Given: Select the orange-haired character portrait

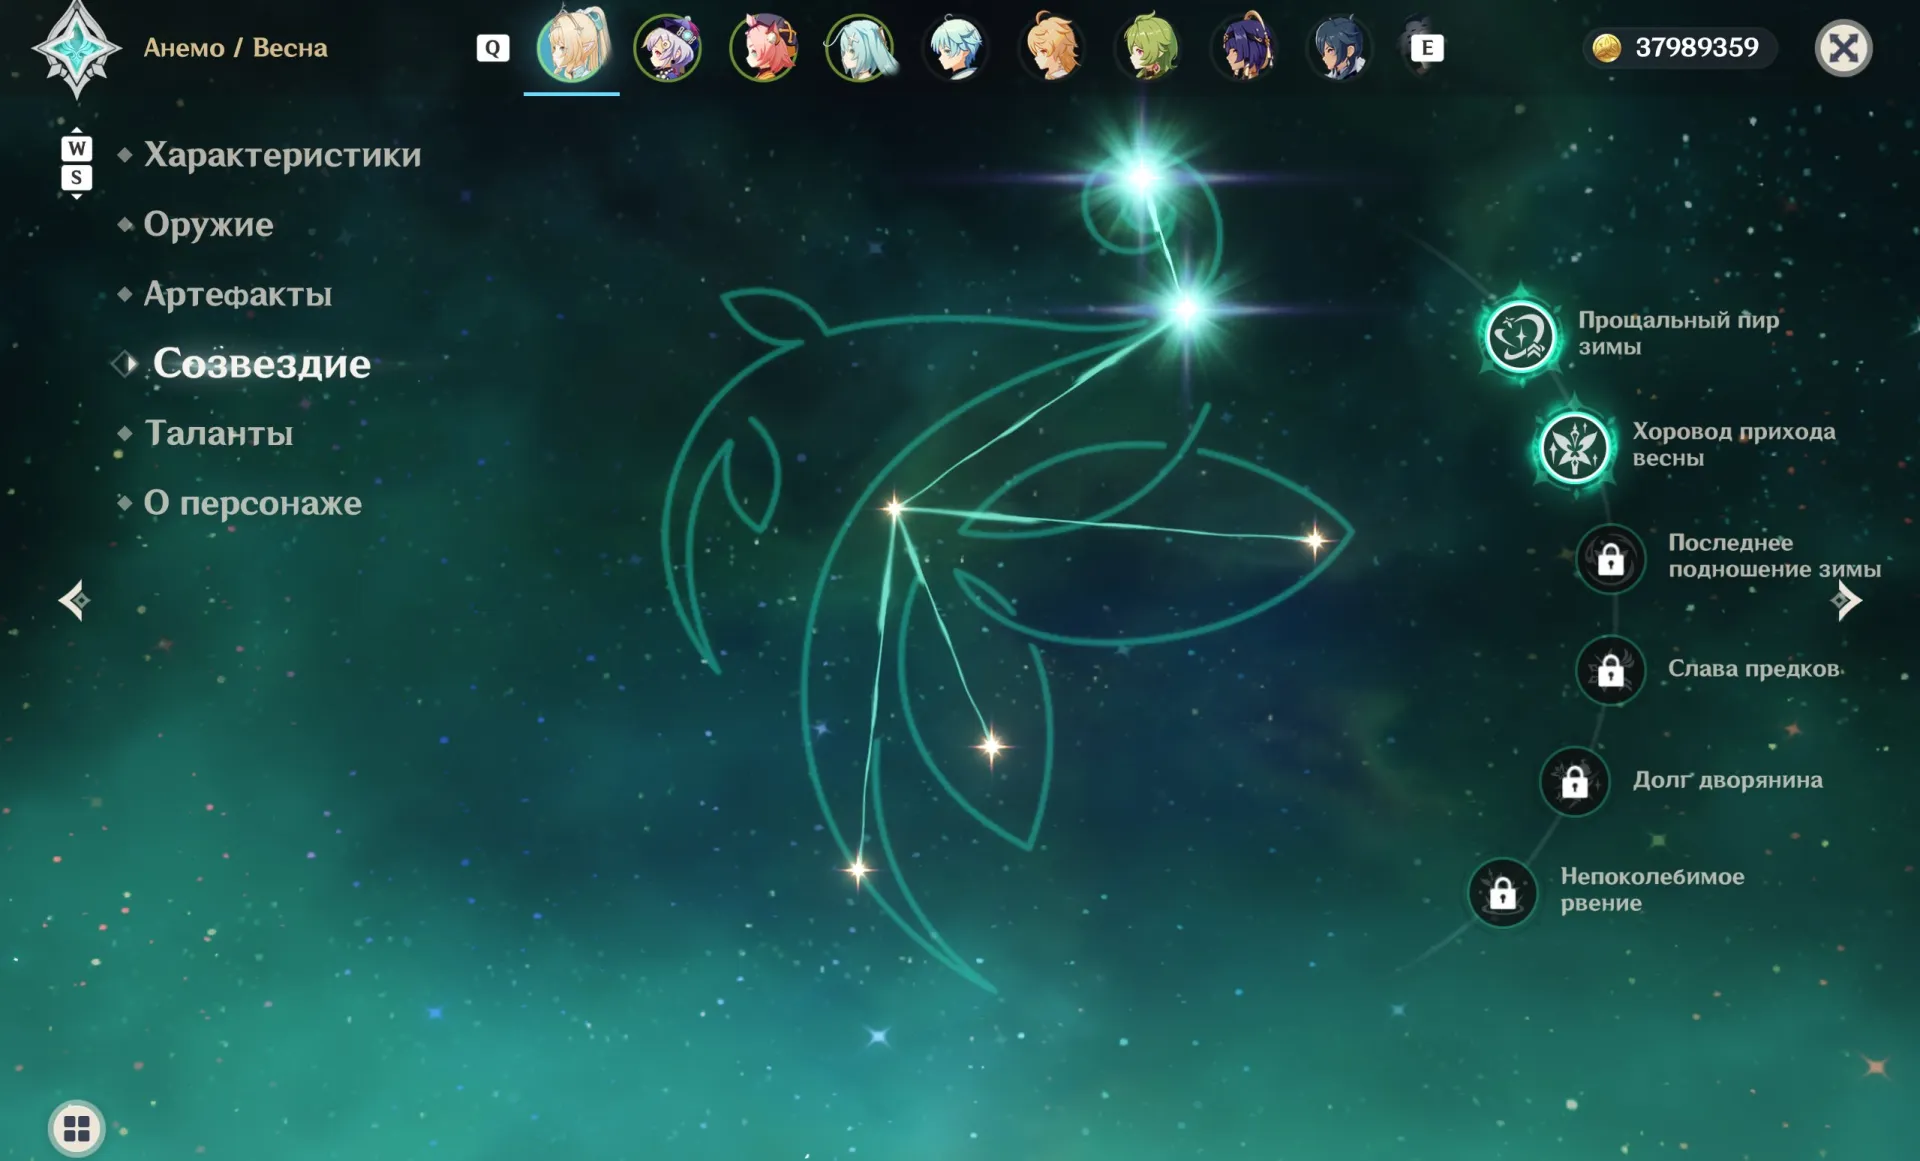Looking at the screenshot, I should (1052, 46).
